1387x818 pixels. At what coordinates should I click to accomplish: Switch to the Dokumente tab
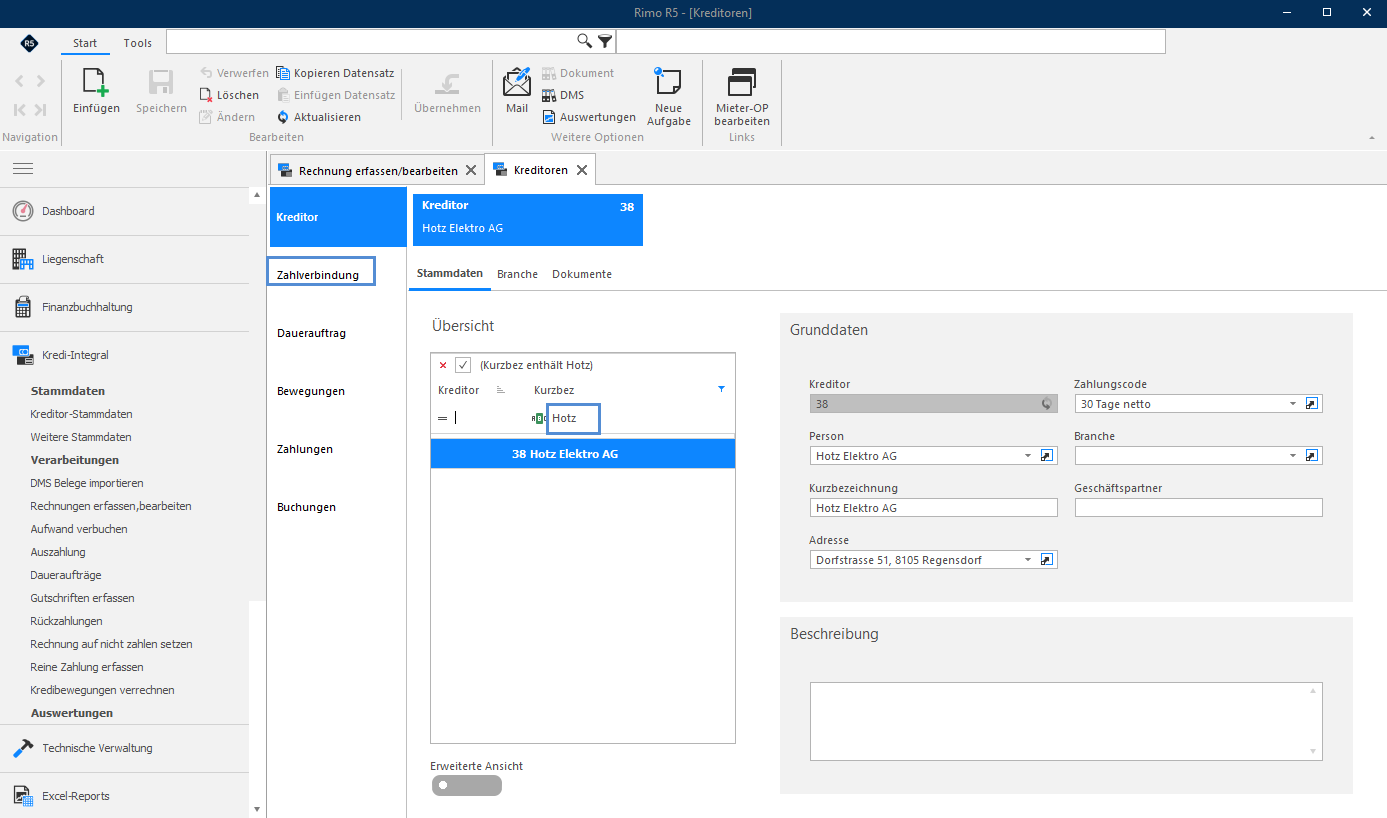pos(582,274)
